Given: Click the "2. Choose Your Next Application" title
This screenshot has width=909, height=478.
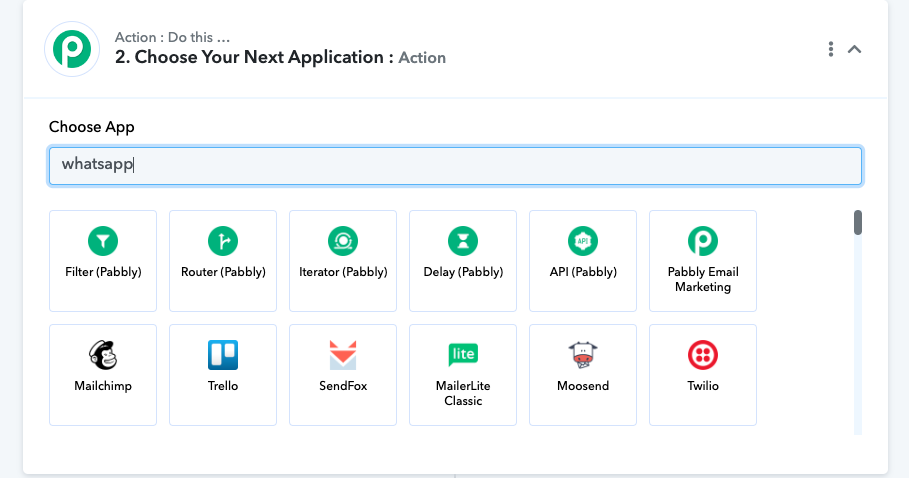Looking at the screenshot, I should tap(249, 57).
